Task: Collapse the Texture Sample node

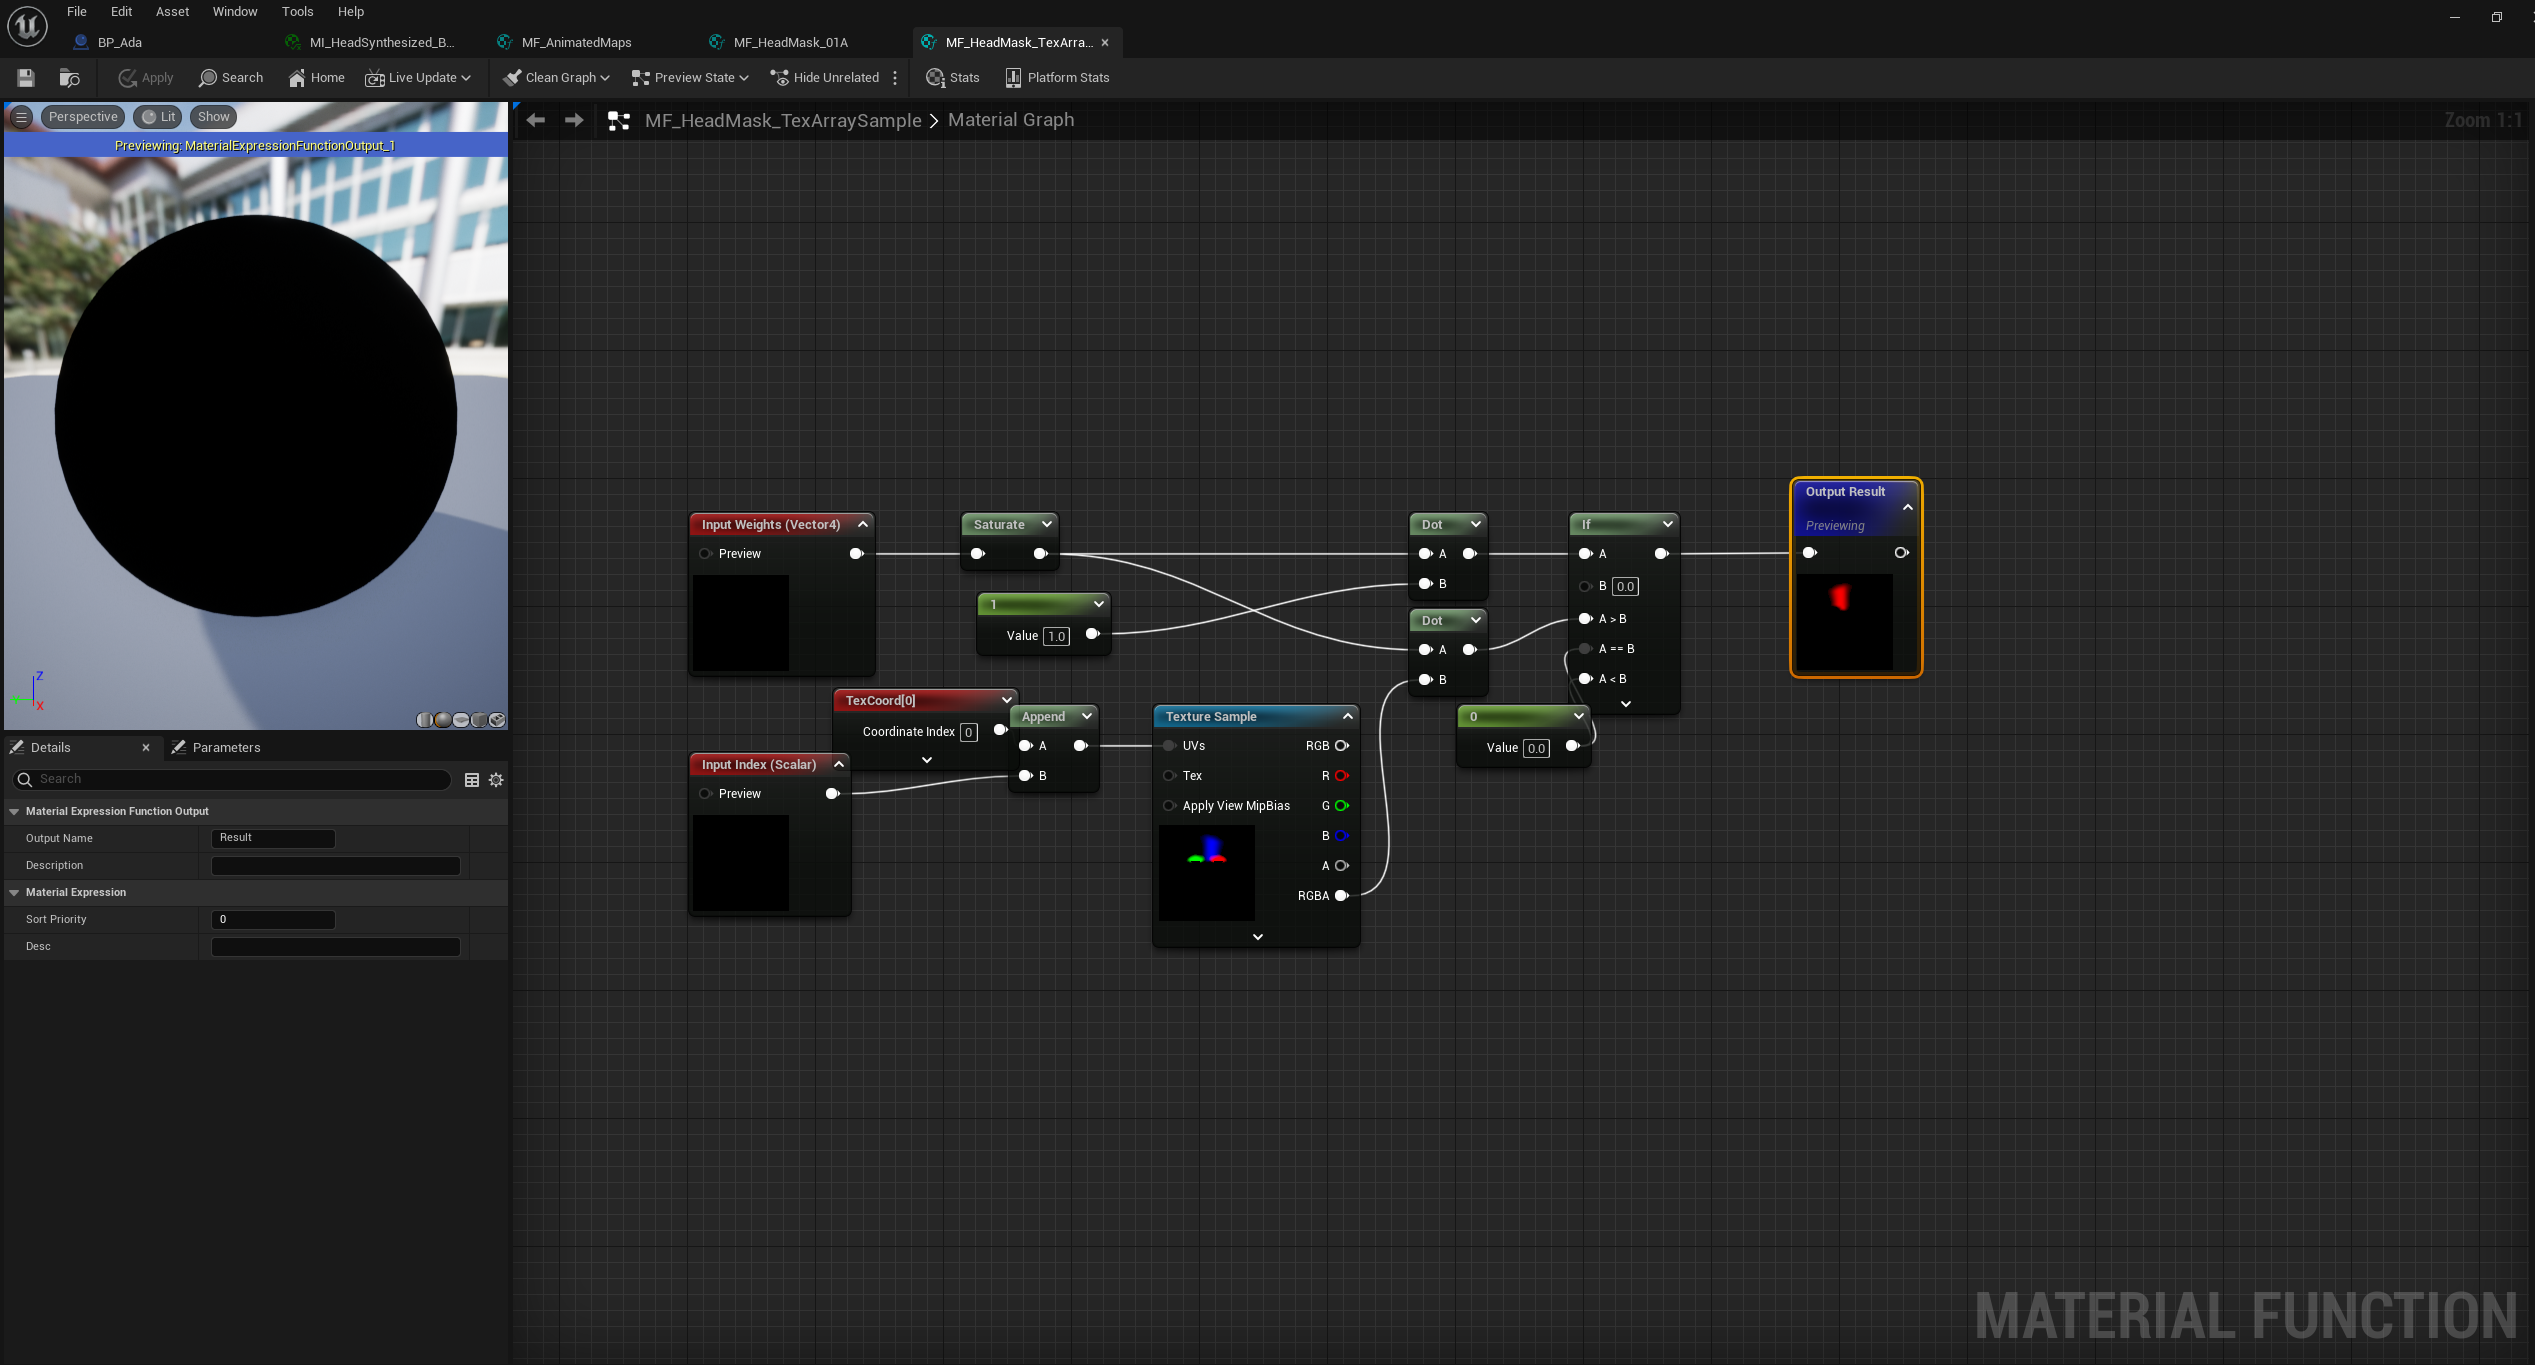Action: [1345, 716]
